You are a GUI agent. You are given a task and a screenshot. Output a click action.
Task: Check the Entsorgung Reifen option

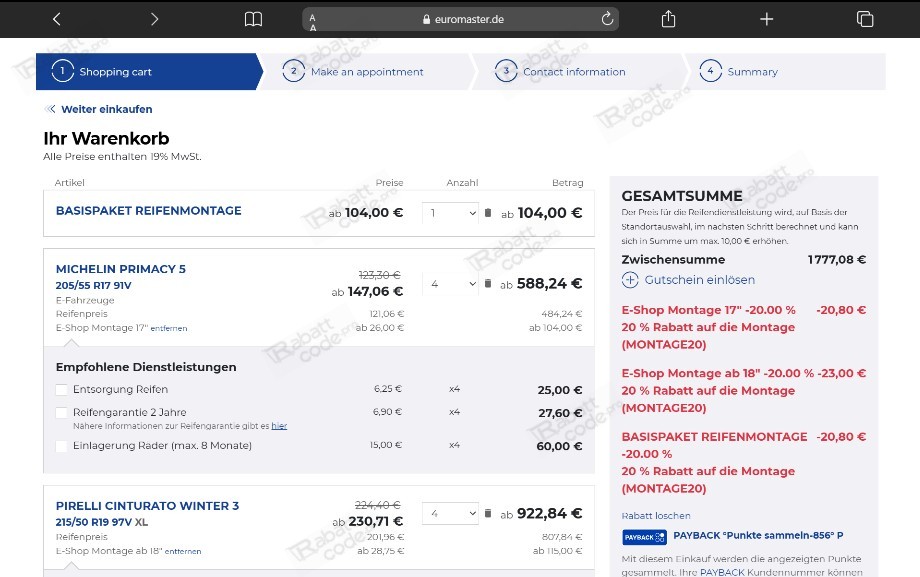(61, 390)
